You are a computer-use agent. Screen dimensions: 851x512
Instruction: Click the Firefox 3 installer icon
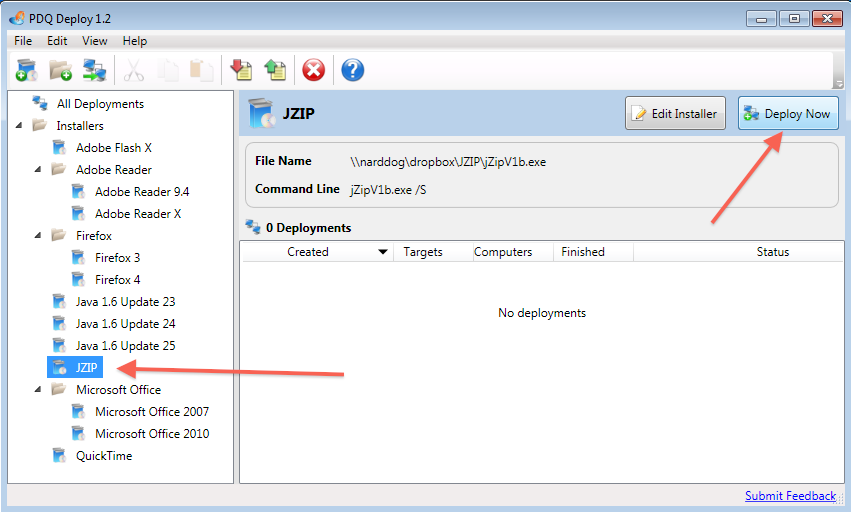point(78,257)
